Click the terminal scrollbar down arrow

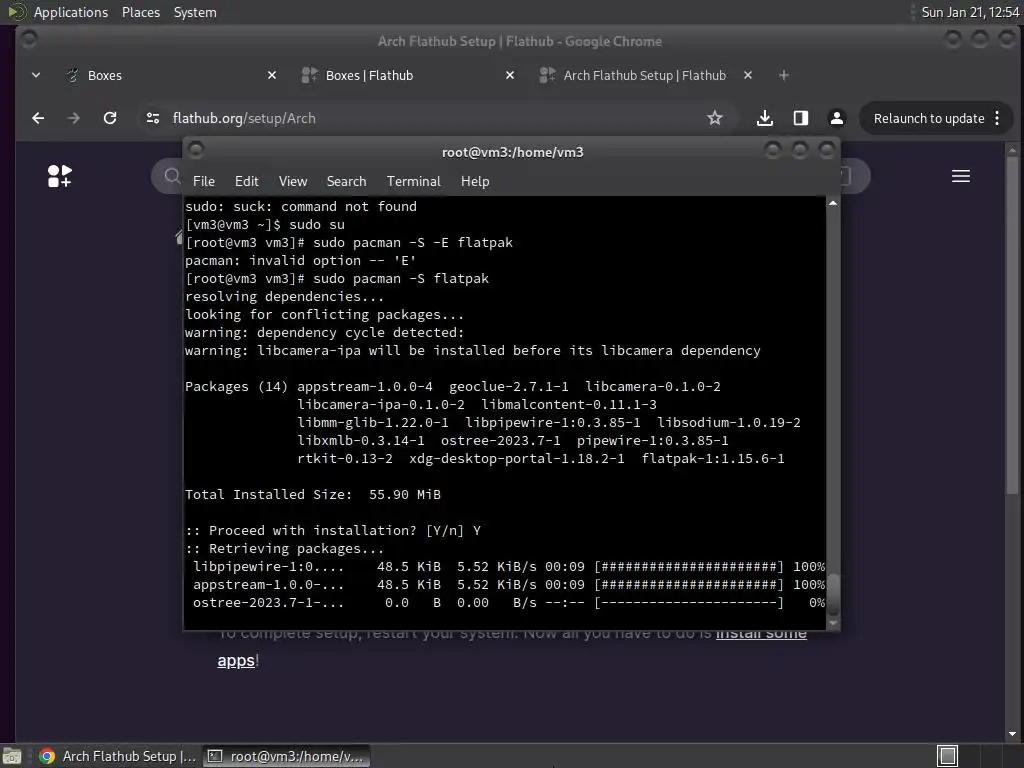tap(833, 624)
